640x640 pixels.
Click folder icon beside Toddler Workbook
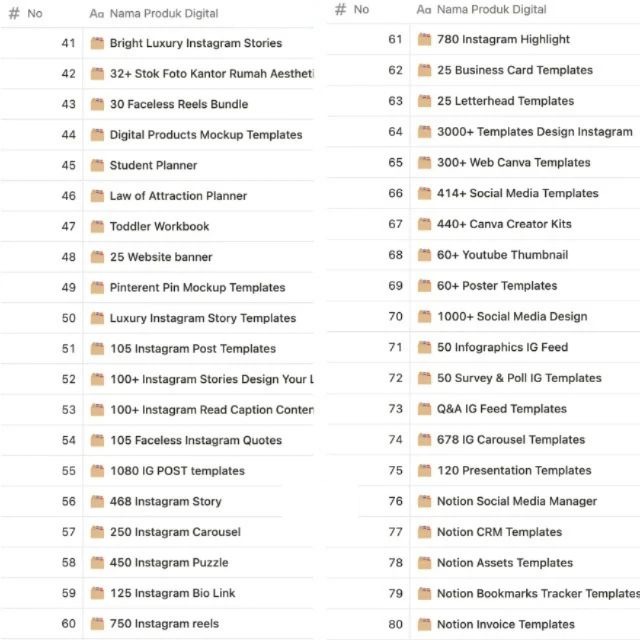tap(97, 226)
